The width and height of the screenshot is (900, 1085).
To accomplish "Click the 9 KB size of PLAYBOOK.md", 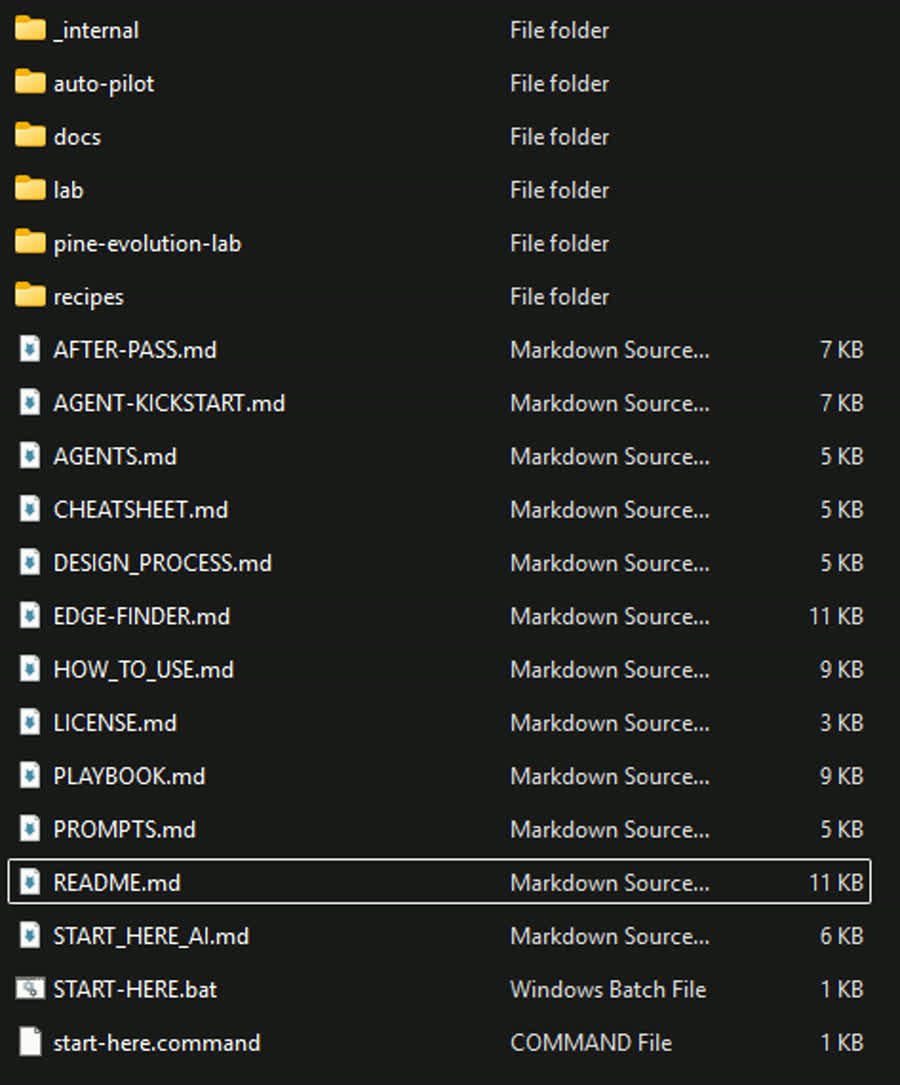I will pos(842,776).
